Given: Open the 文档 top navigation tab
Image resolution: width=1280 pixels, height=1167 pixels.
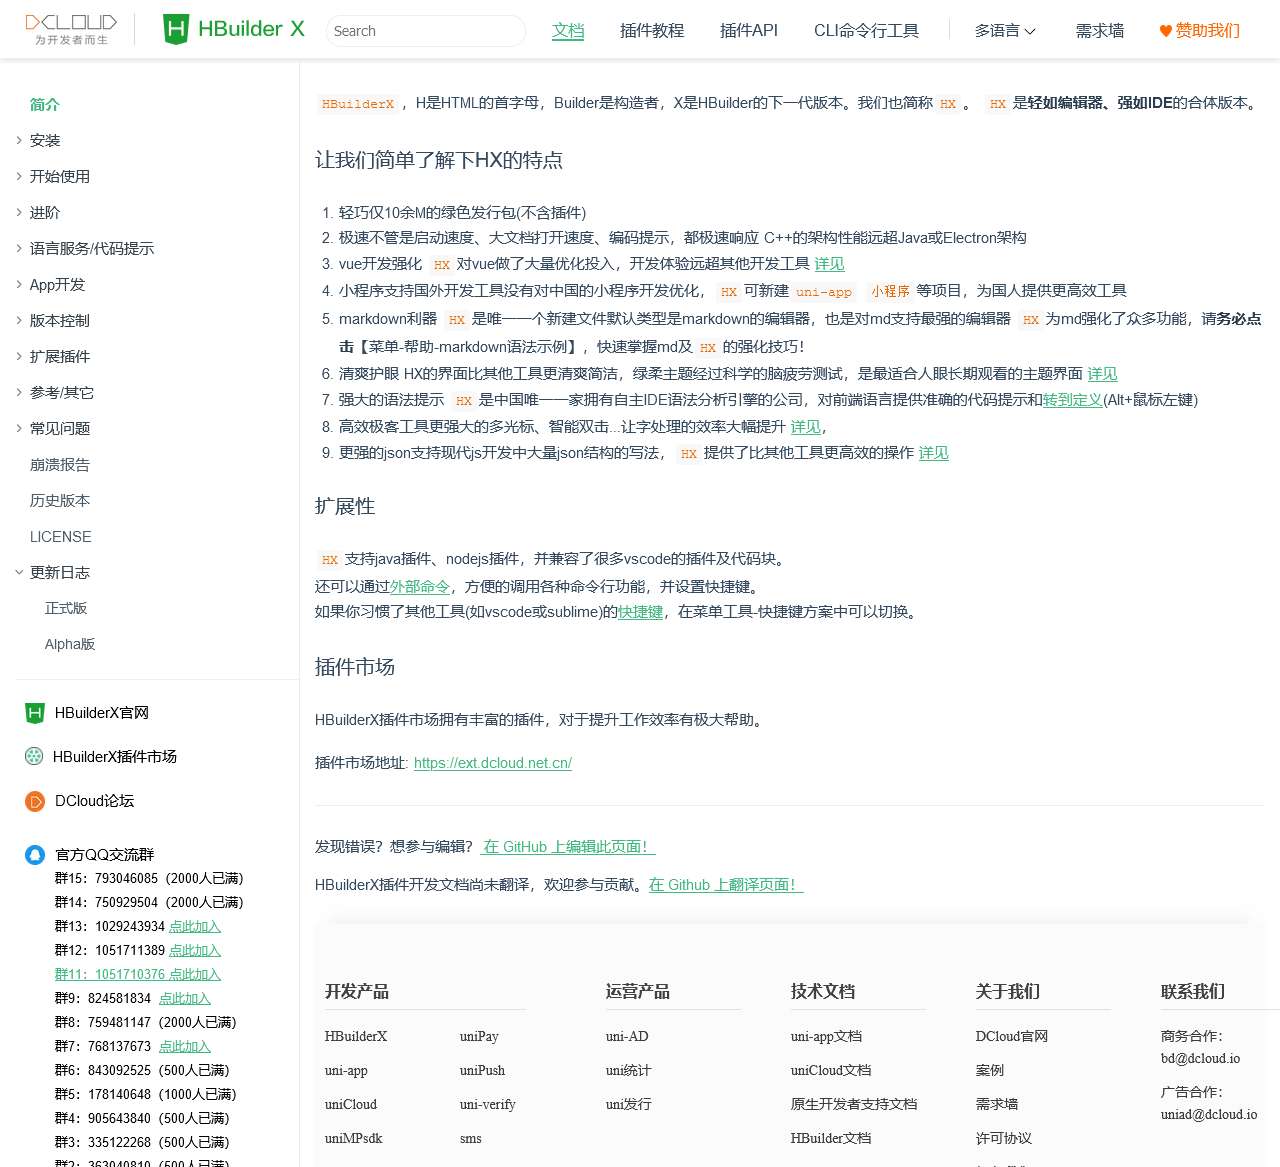Looking at the screenshot, I should [x=568, y=31].
